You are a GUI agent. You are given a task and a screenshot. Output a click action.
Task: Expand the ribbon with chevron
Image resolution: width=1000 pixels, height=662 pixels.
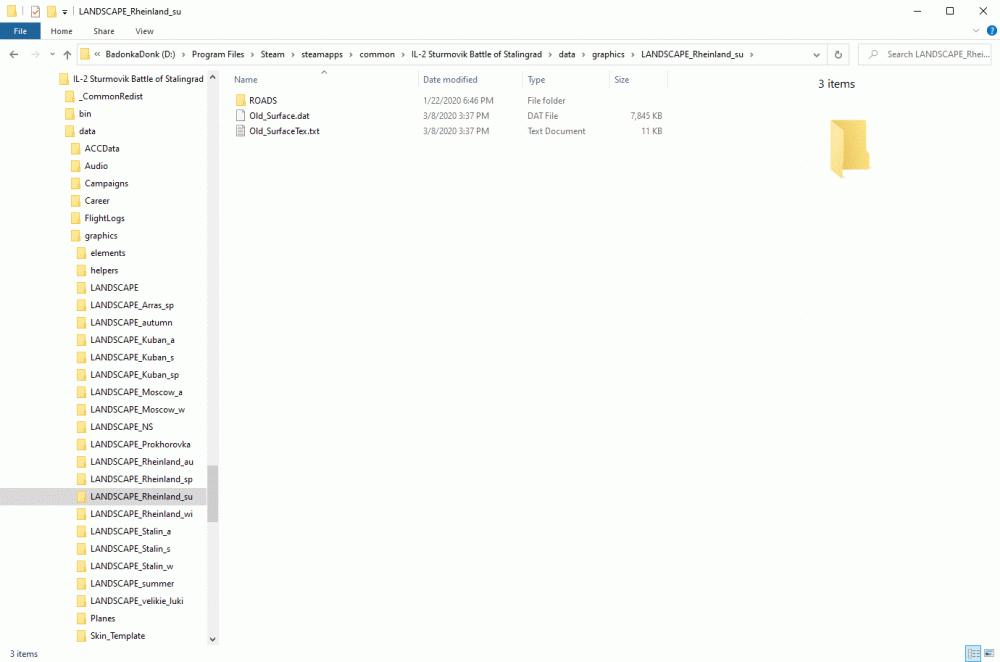tap(975, 31)
